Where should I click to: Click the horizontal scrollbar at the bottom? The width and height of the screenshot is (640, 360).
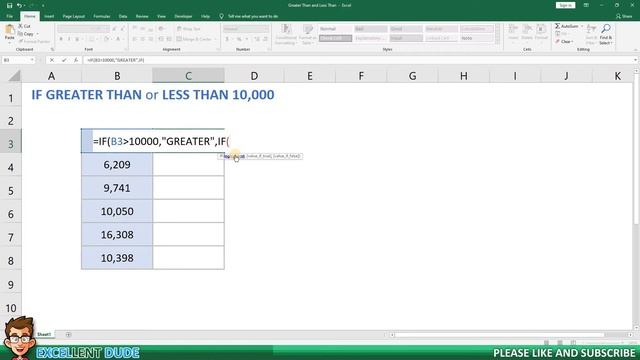[x=512, y=335]
